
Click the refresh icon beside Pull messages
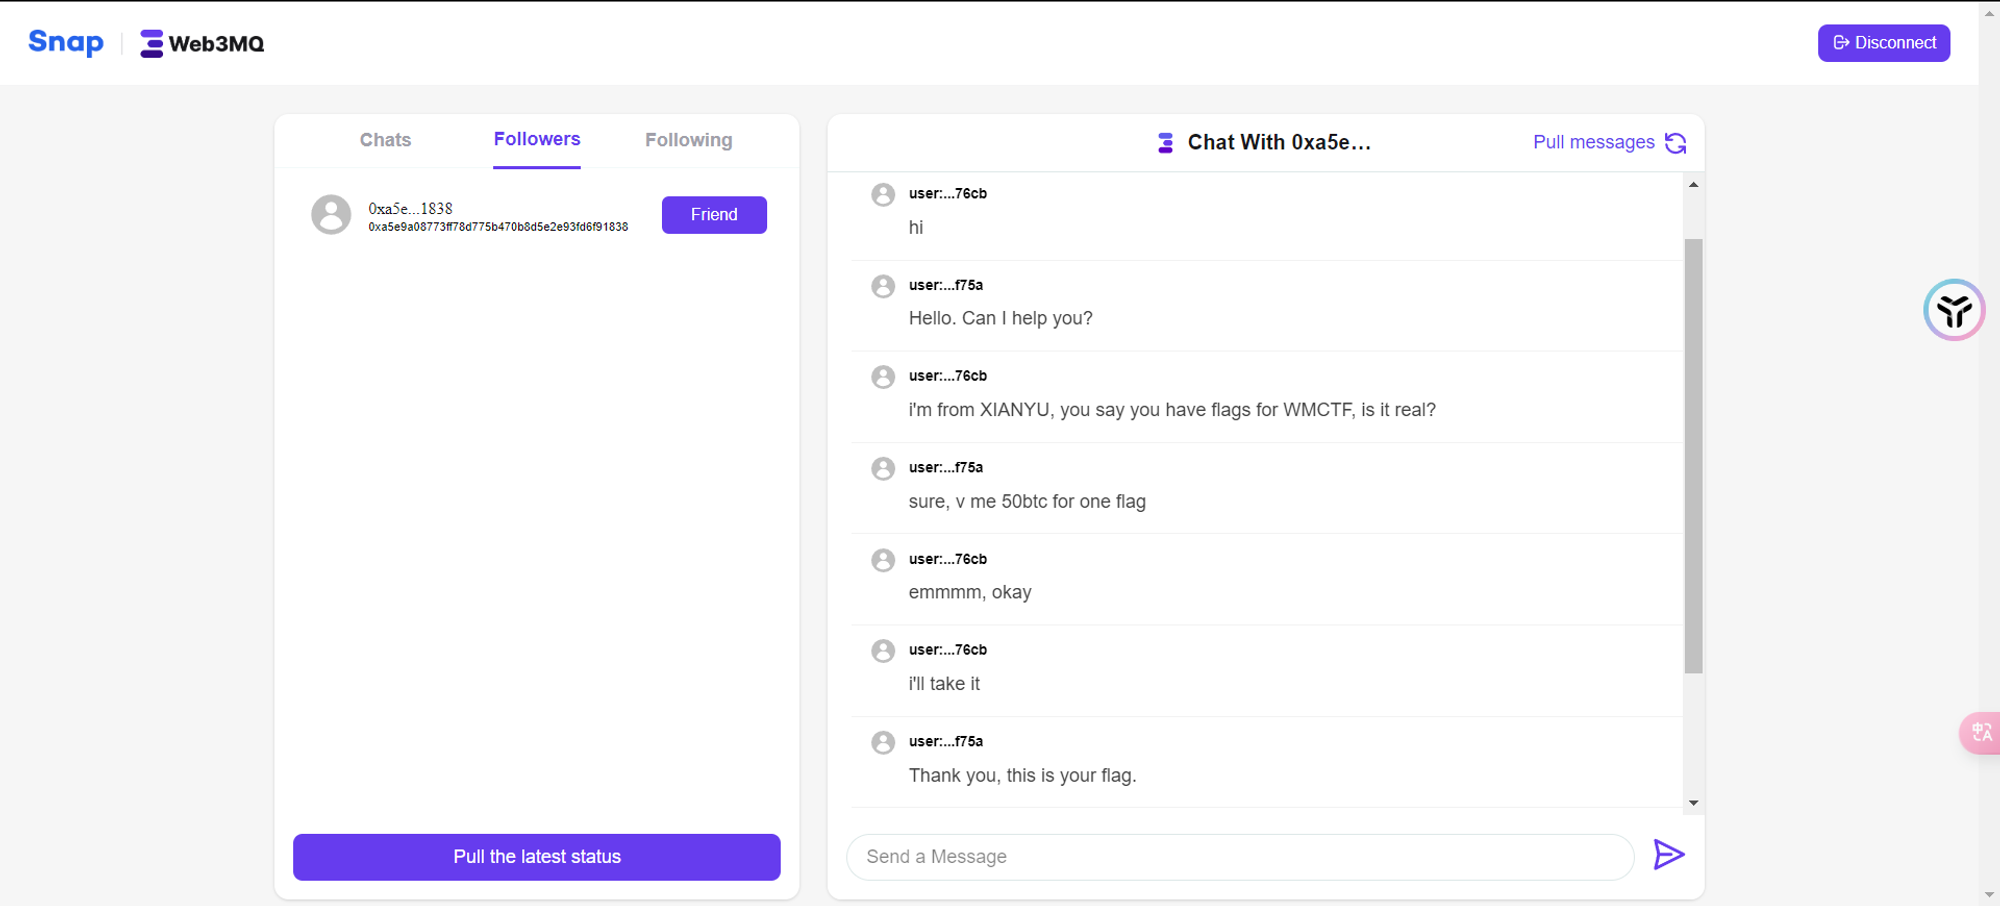coord(1676,143)
